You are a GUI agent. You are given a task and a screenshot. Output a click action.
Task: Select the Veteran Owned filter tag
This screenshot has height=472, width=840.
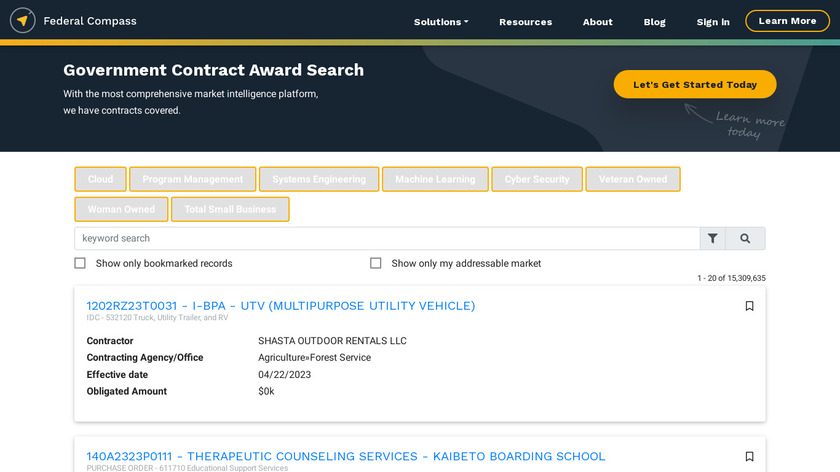click(x=633, y=179)
